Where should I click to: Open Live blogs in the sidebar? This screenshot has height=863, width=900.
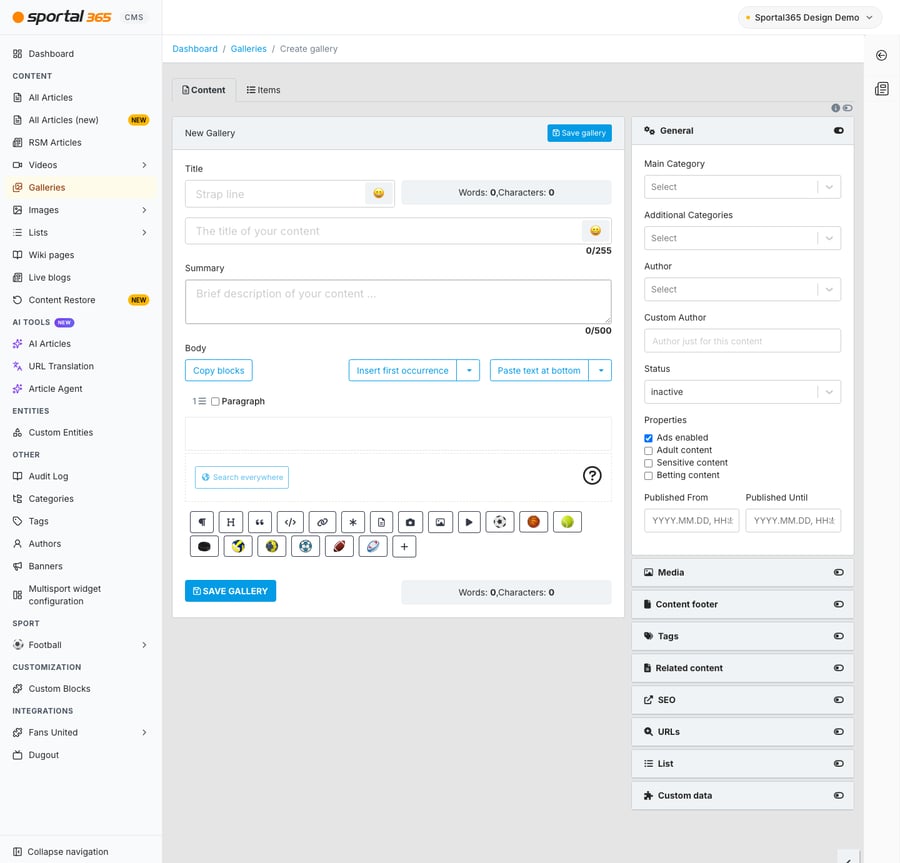pyautogui.click(x=49, y=277)
